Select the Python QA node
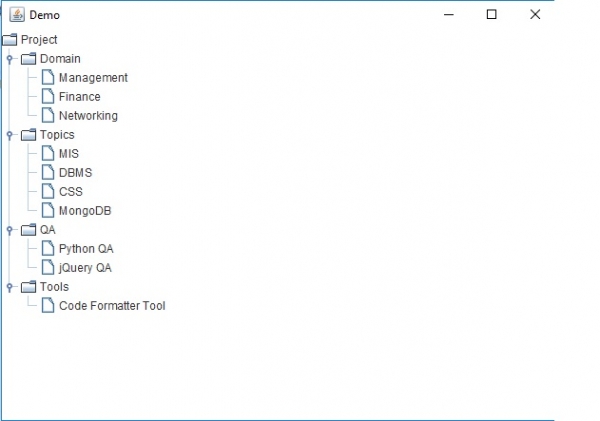 click(x=86, y=249)
